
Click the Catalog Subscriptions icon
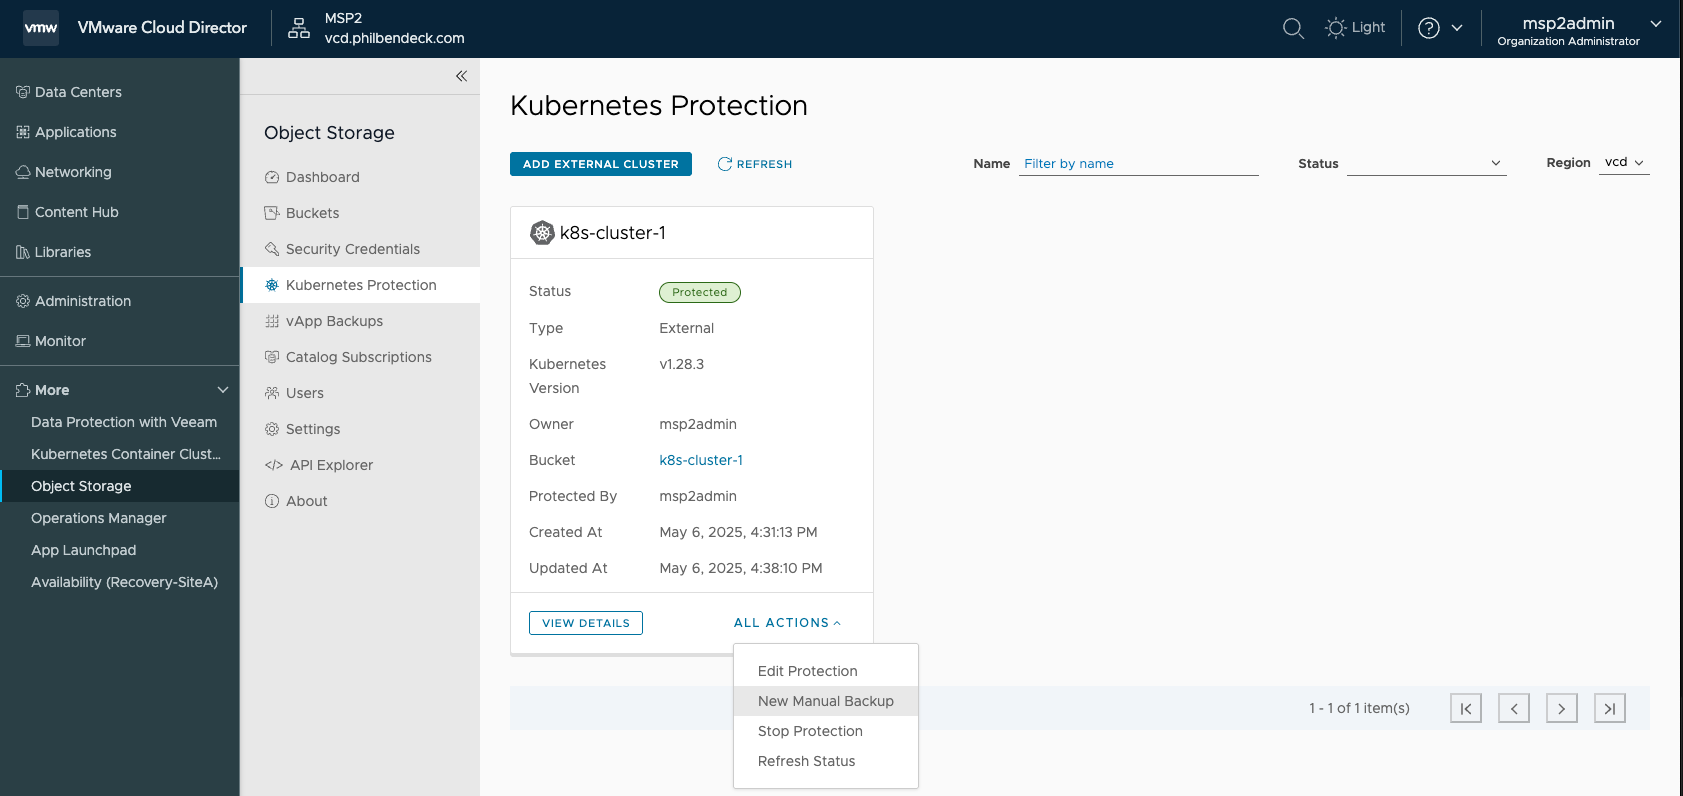point(272,357)
